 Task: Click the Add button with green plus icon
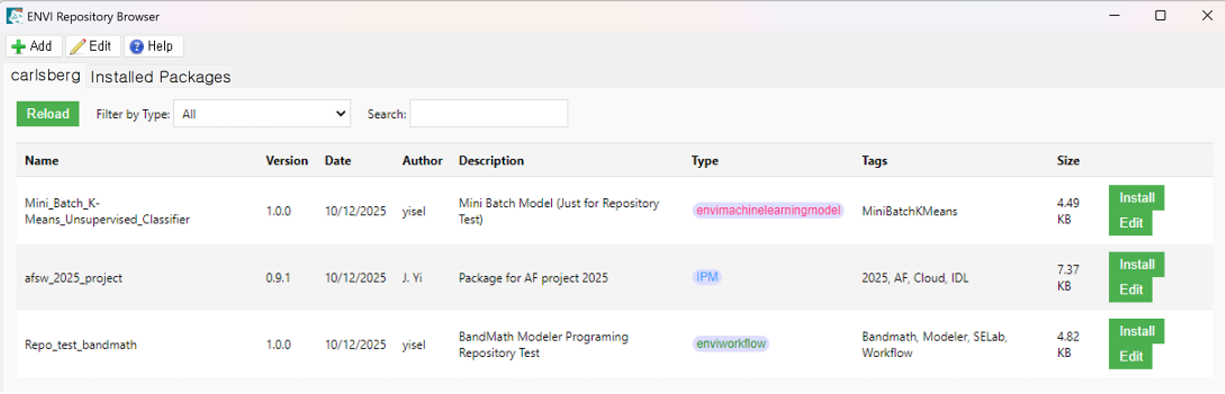tap(32, 46)
